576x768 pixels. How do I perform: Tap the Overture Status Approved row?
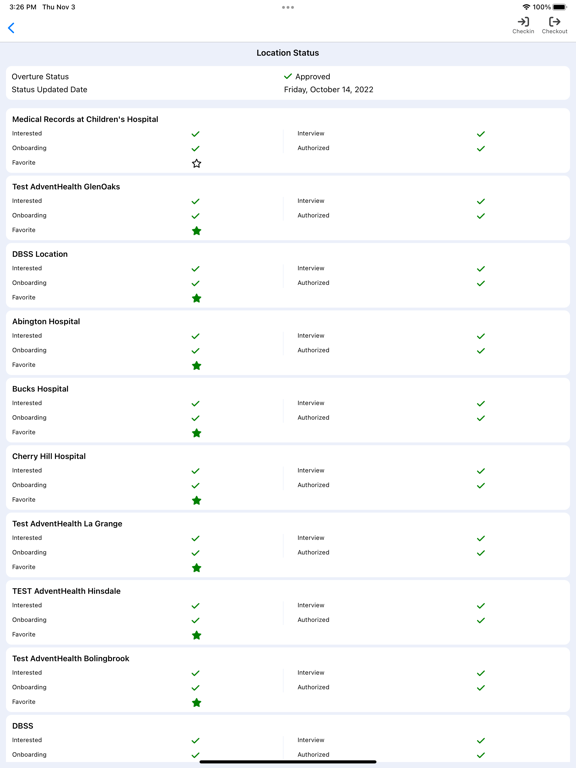pos(288,76)
